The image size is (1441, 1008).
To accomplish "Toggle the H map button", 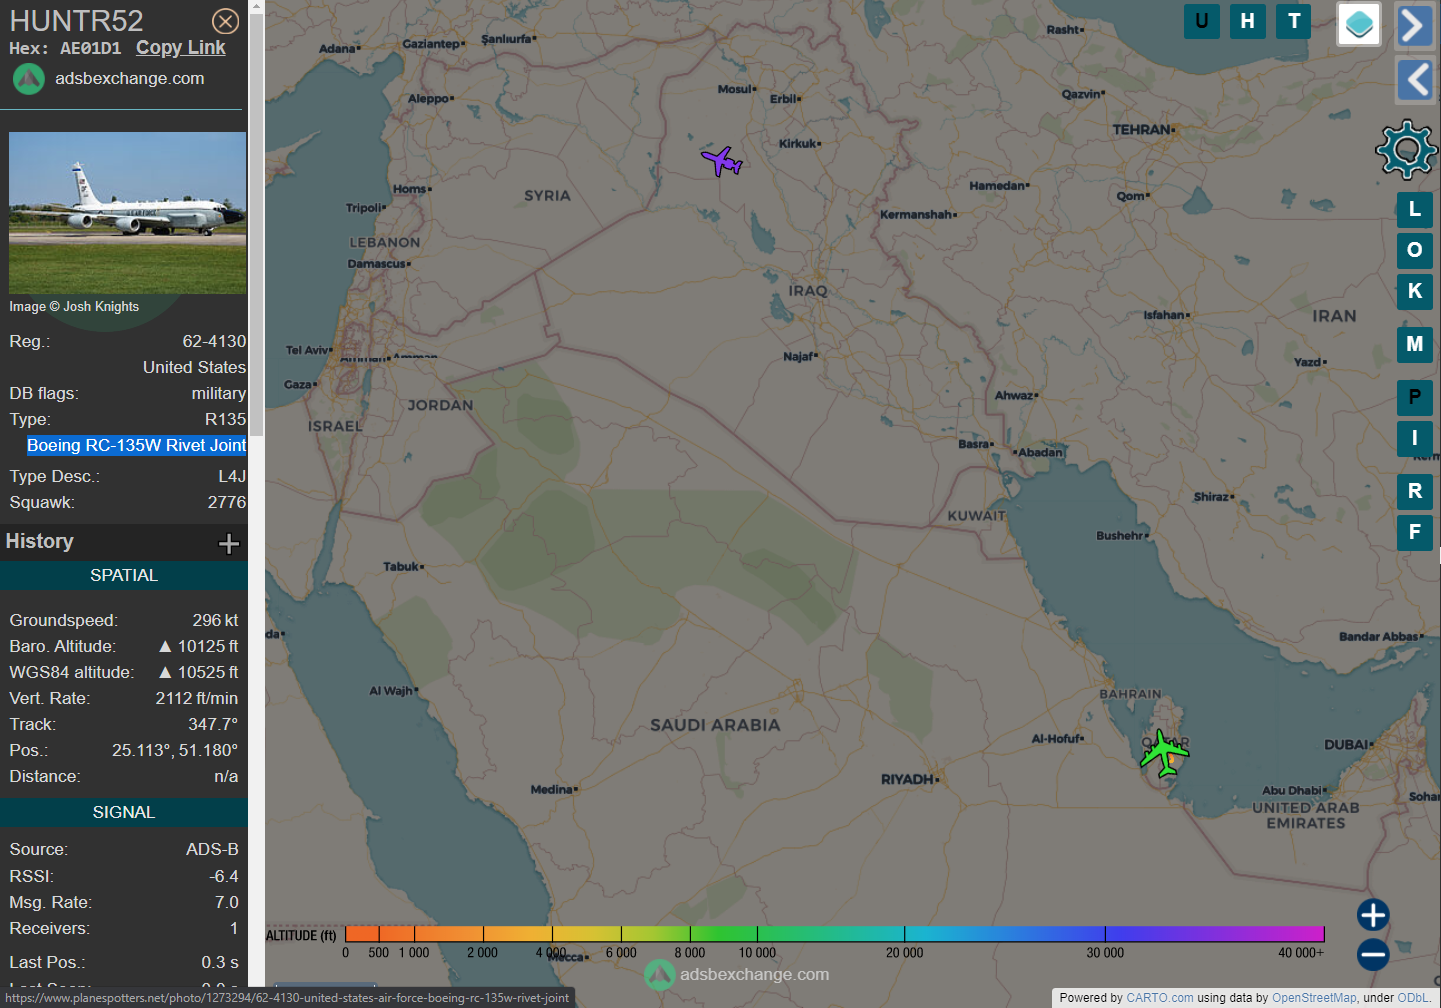I will [1248, 21].
